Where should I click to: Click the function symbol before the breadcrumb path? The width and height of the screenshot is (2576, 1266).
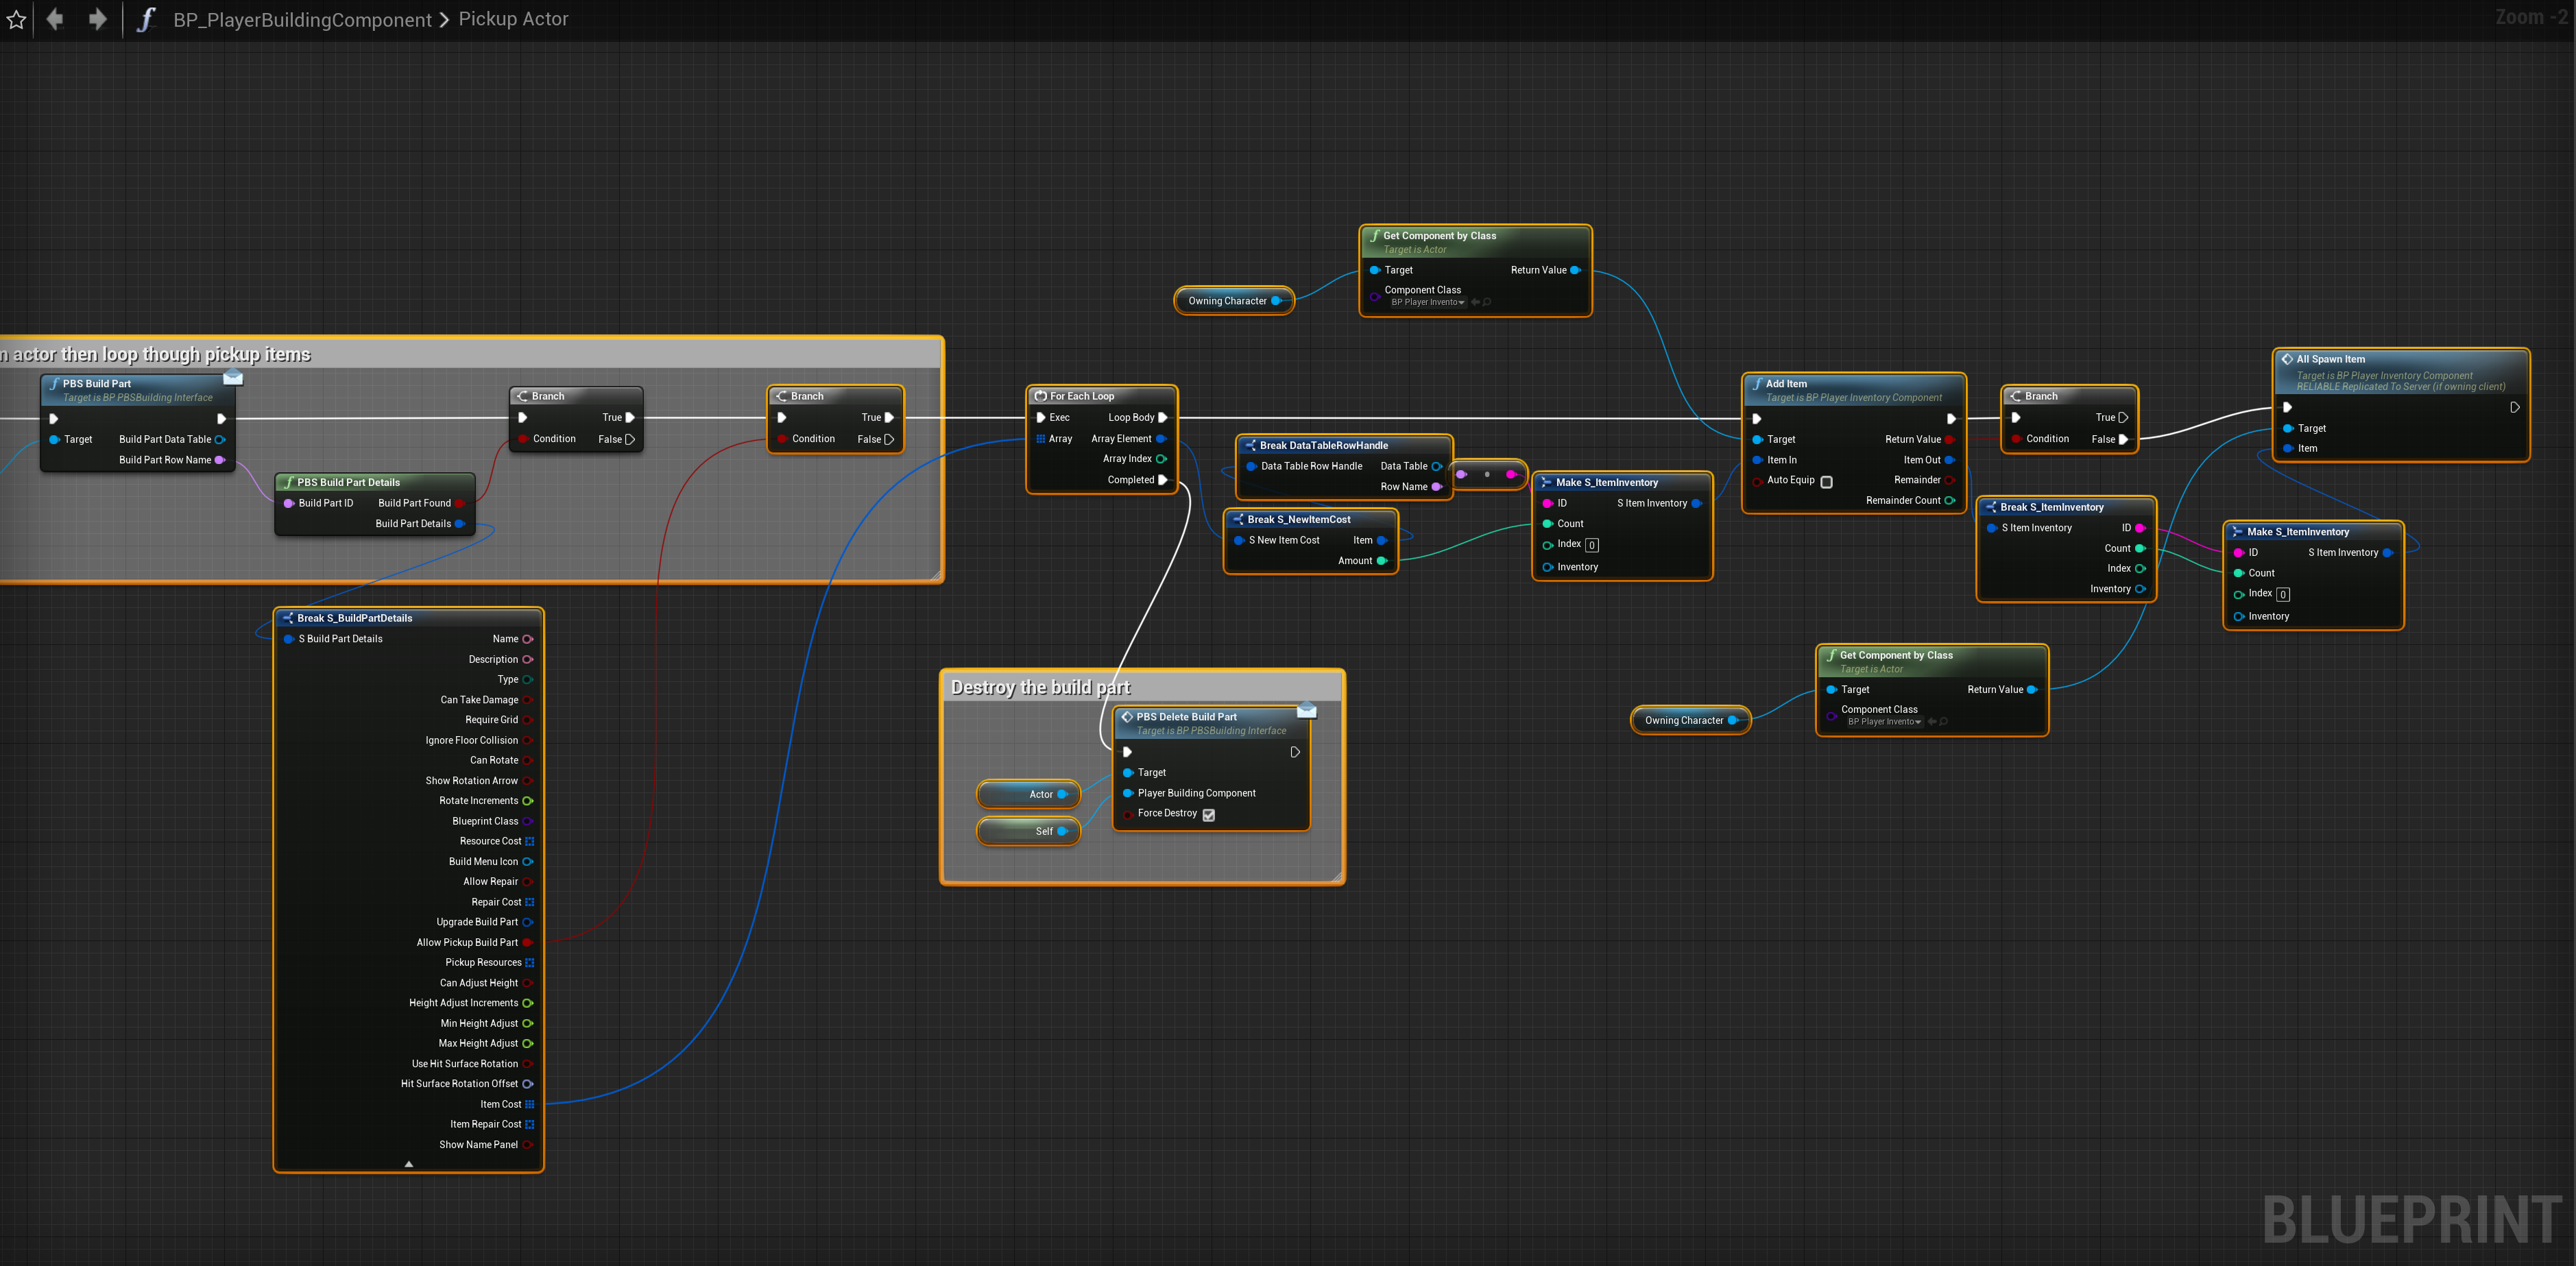[x=146, y=19]
